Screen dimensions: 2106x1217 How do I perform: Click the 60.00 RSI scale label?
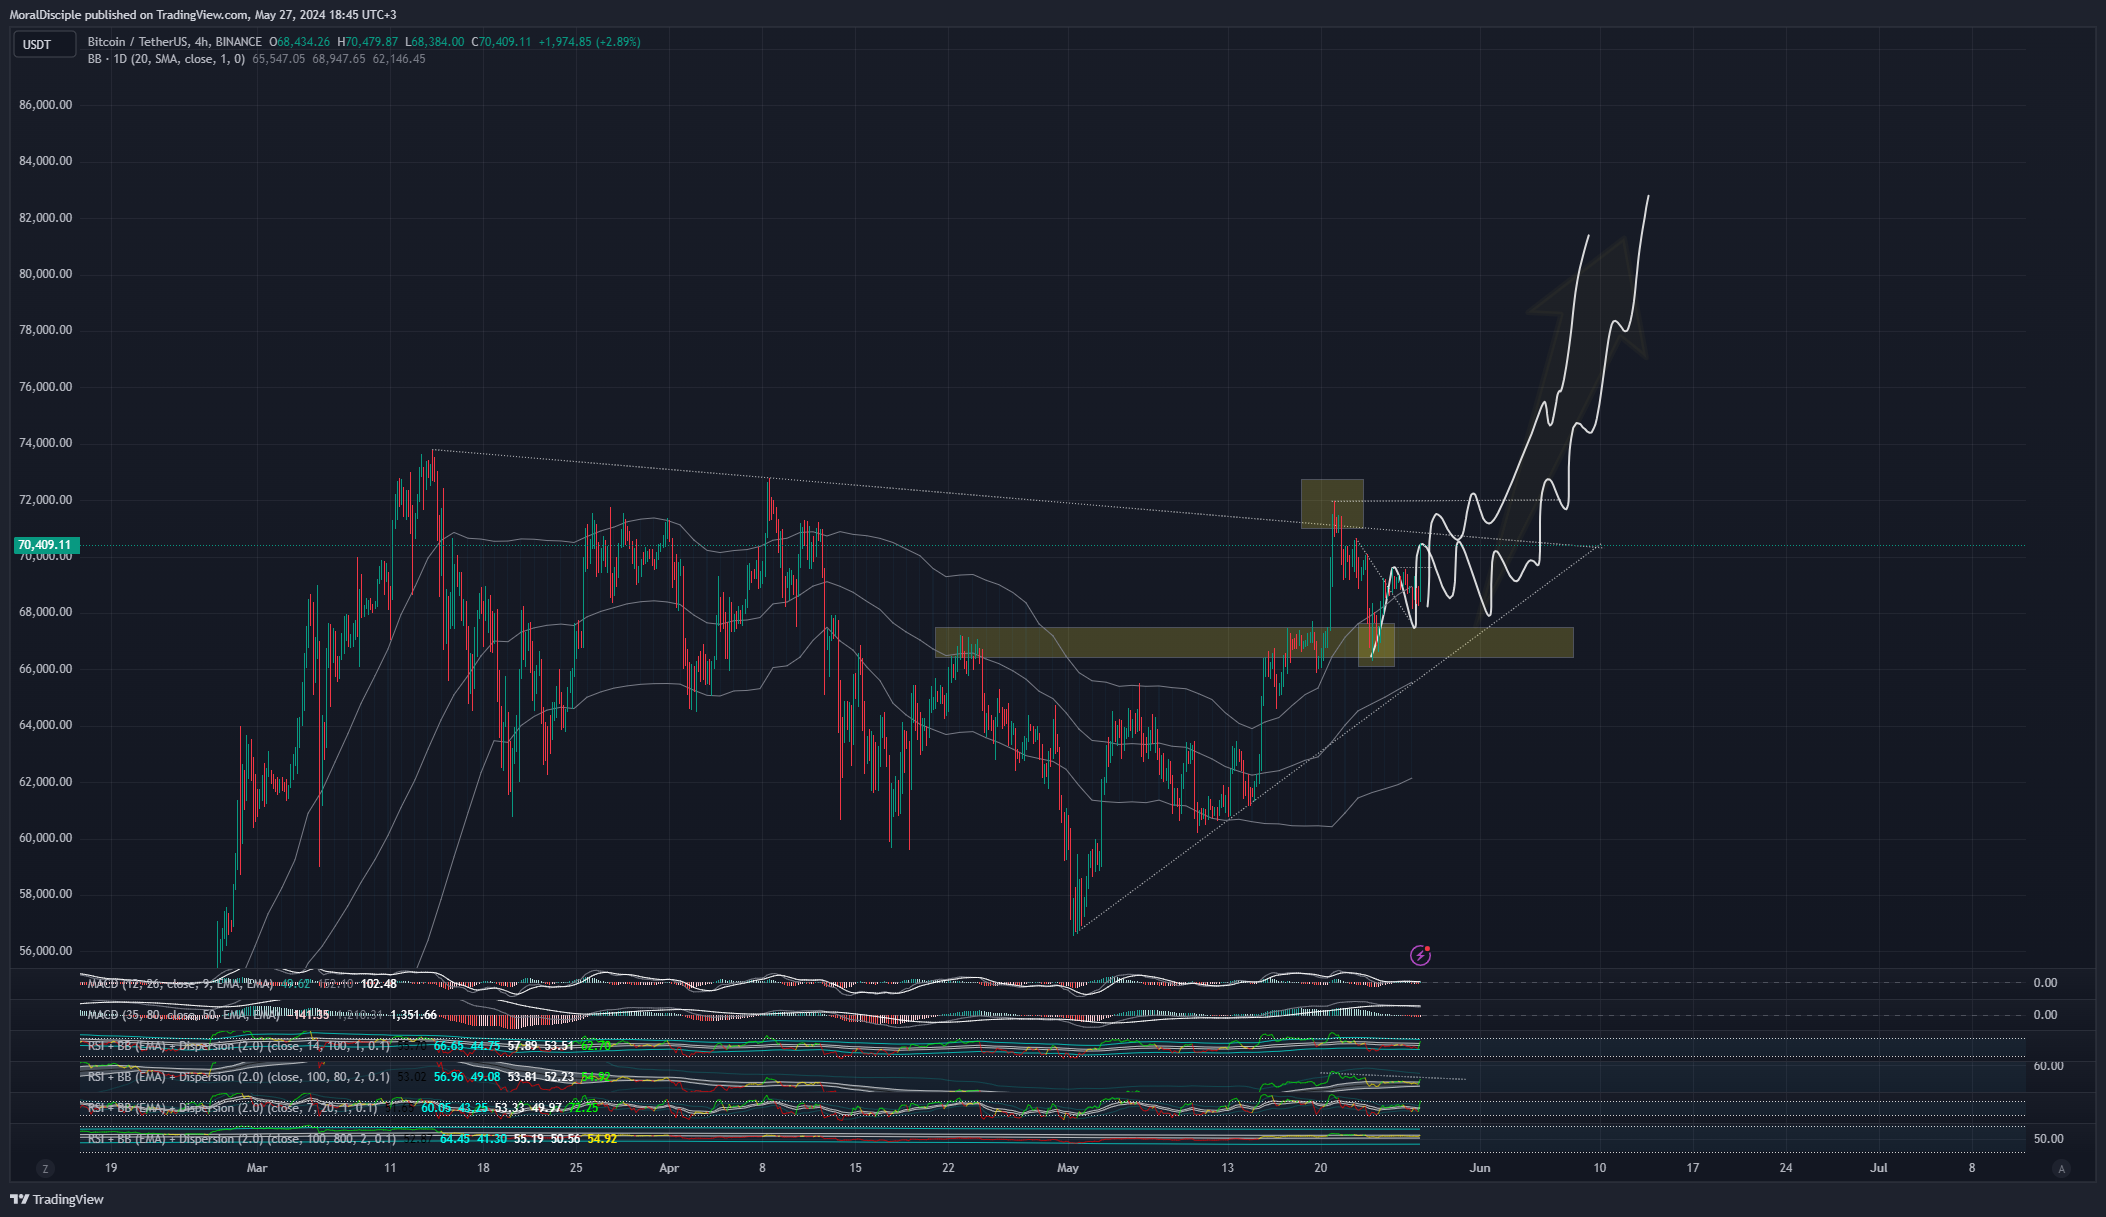pyautogui.click(x=2048, y=1066)
